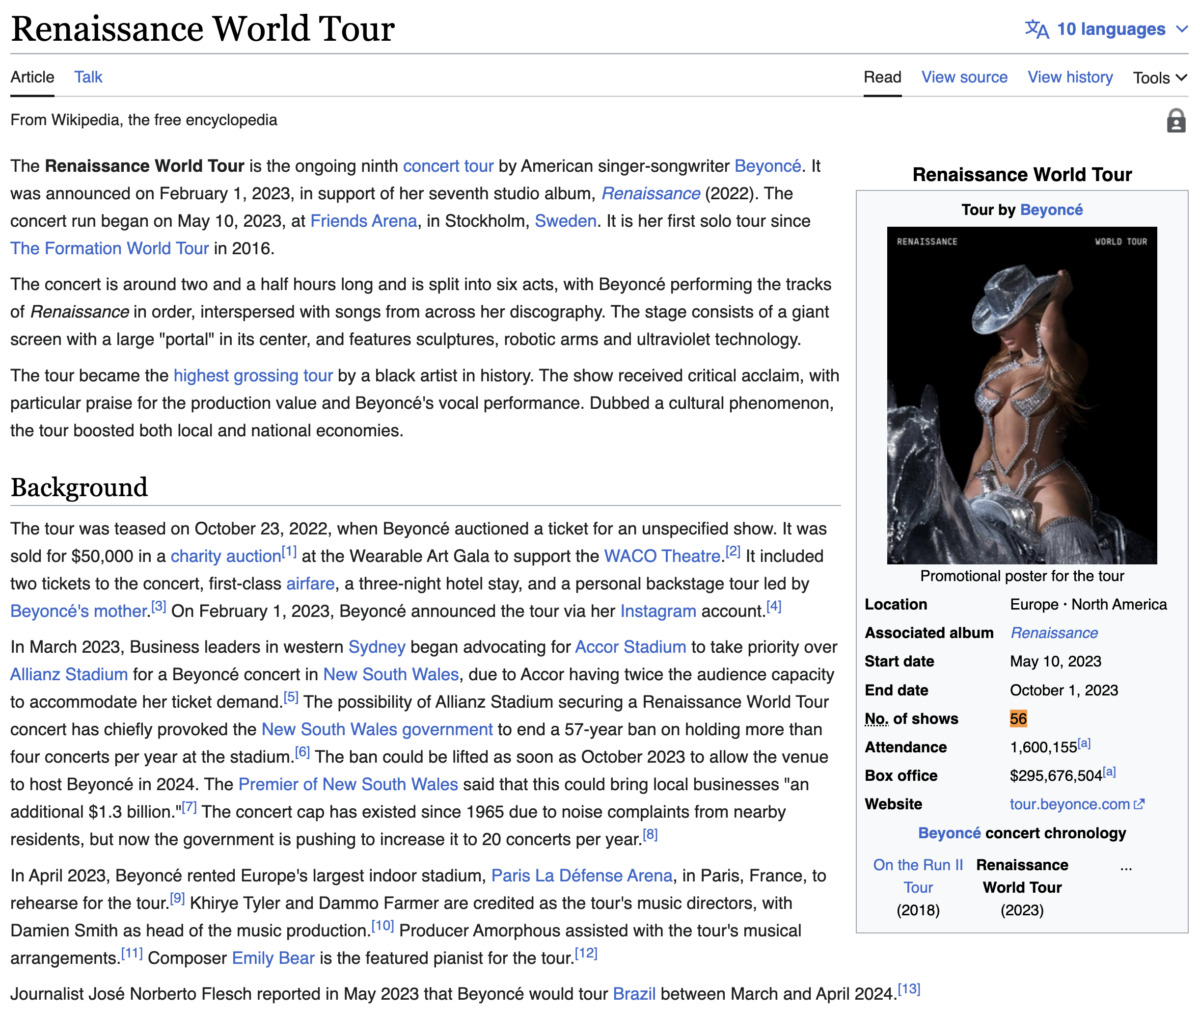Click citation footnote [1]

pos(289,551)
